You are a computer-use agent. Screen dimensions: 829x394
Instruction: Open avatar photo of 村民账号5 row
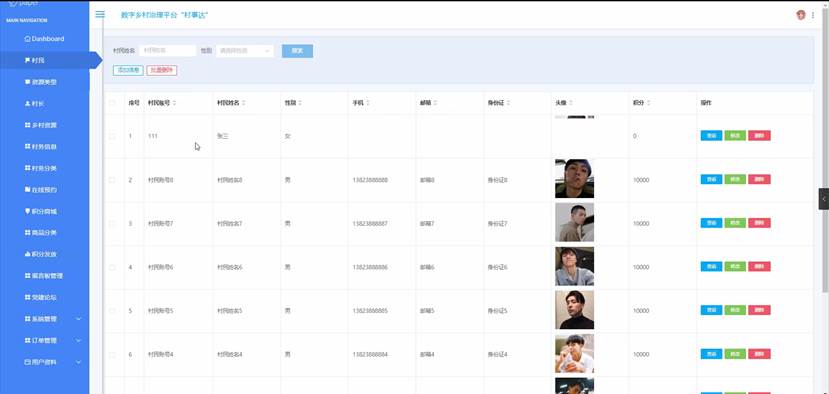[574, 310]
